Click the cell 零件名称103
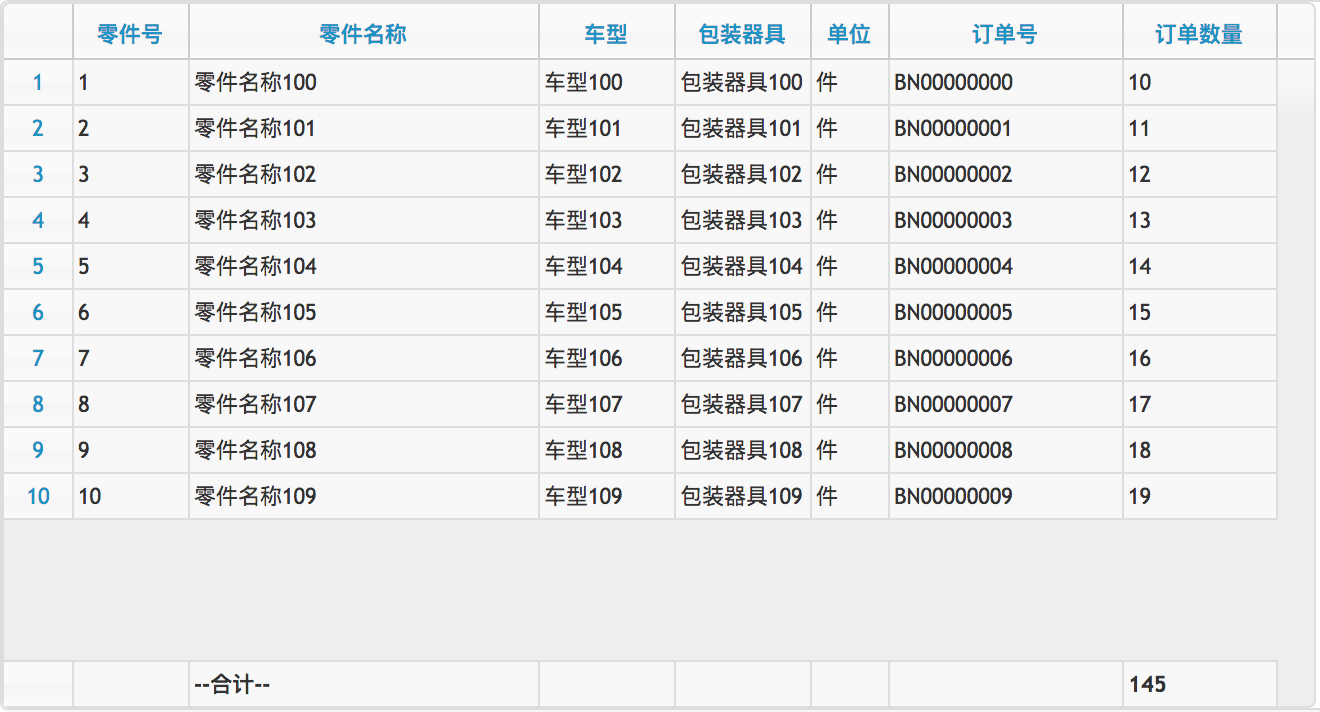 click(x=364, y=221)
